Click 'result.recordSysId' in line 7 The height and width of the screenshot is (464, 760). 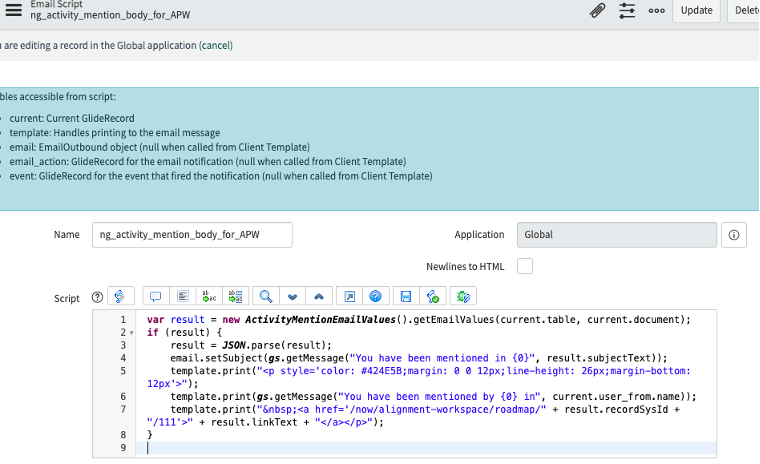616,409
